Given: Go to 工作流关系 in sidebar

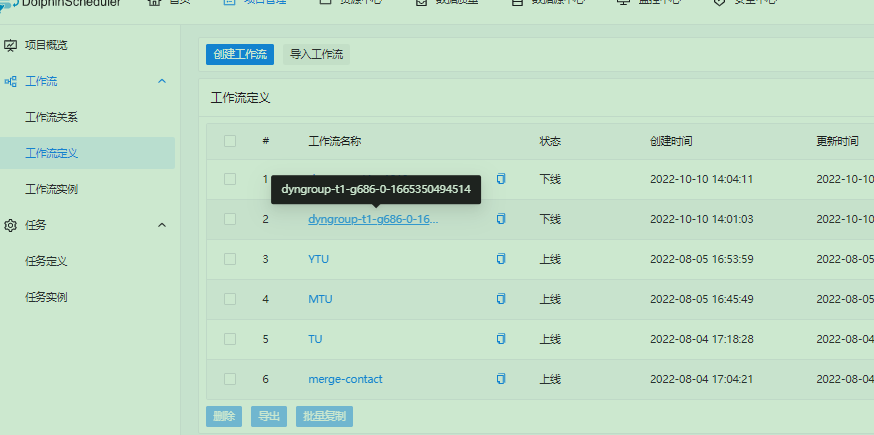Looking at the screenshot, I should [x=51, y=118].
